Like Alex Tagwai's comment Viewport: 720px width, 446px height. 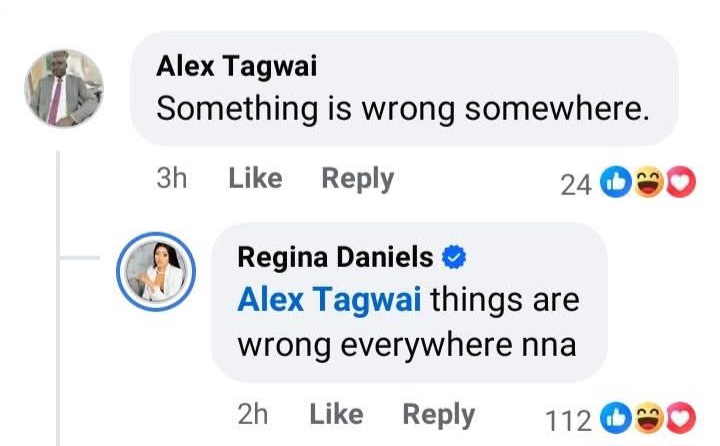coord(255,179)
